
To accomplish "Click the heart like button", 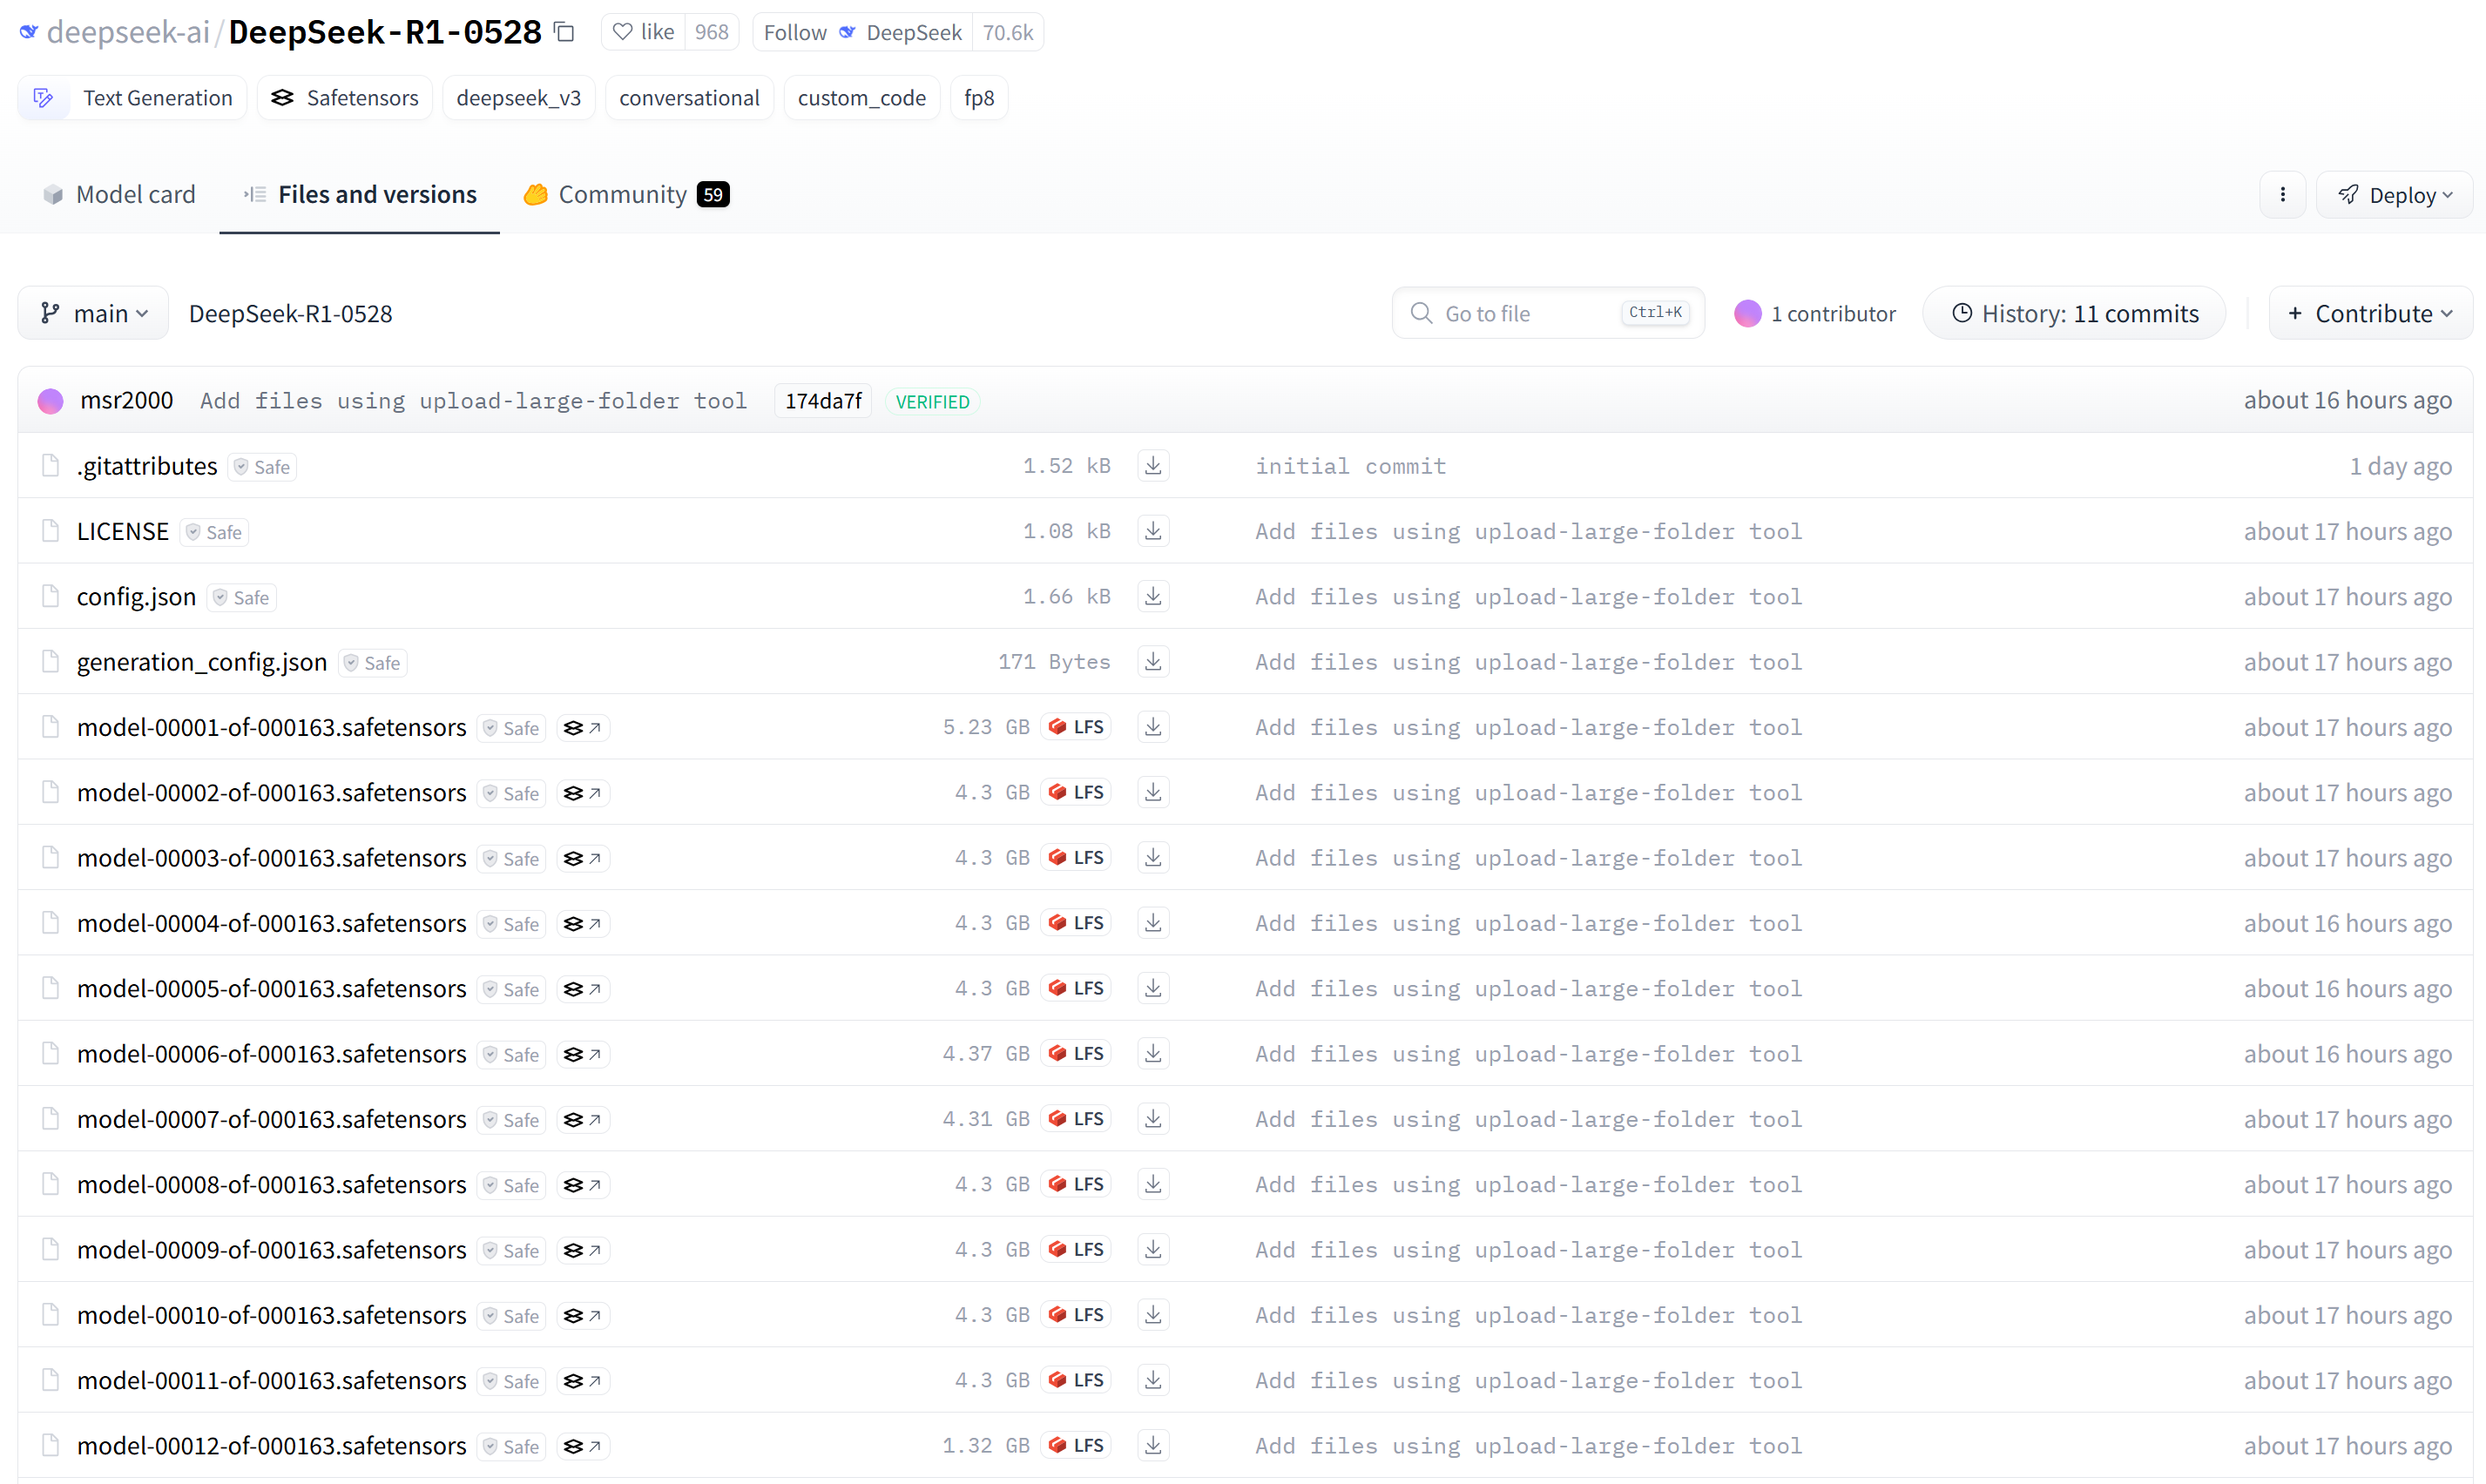I will (644, 32).
